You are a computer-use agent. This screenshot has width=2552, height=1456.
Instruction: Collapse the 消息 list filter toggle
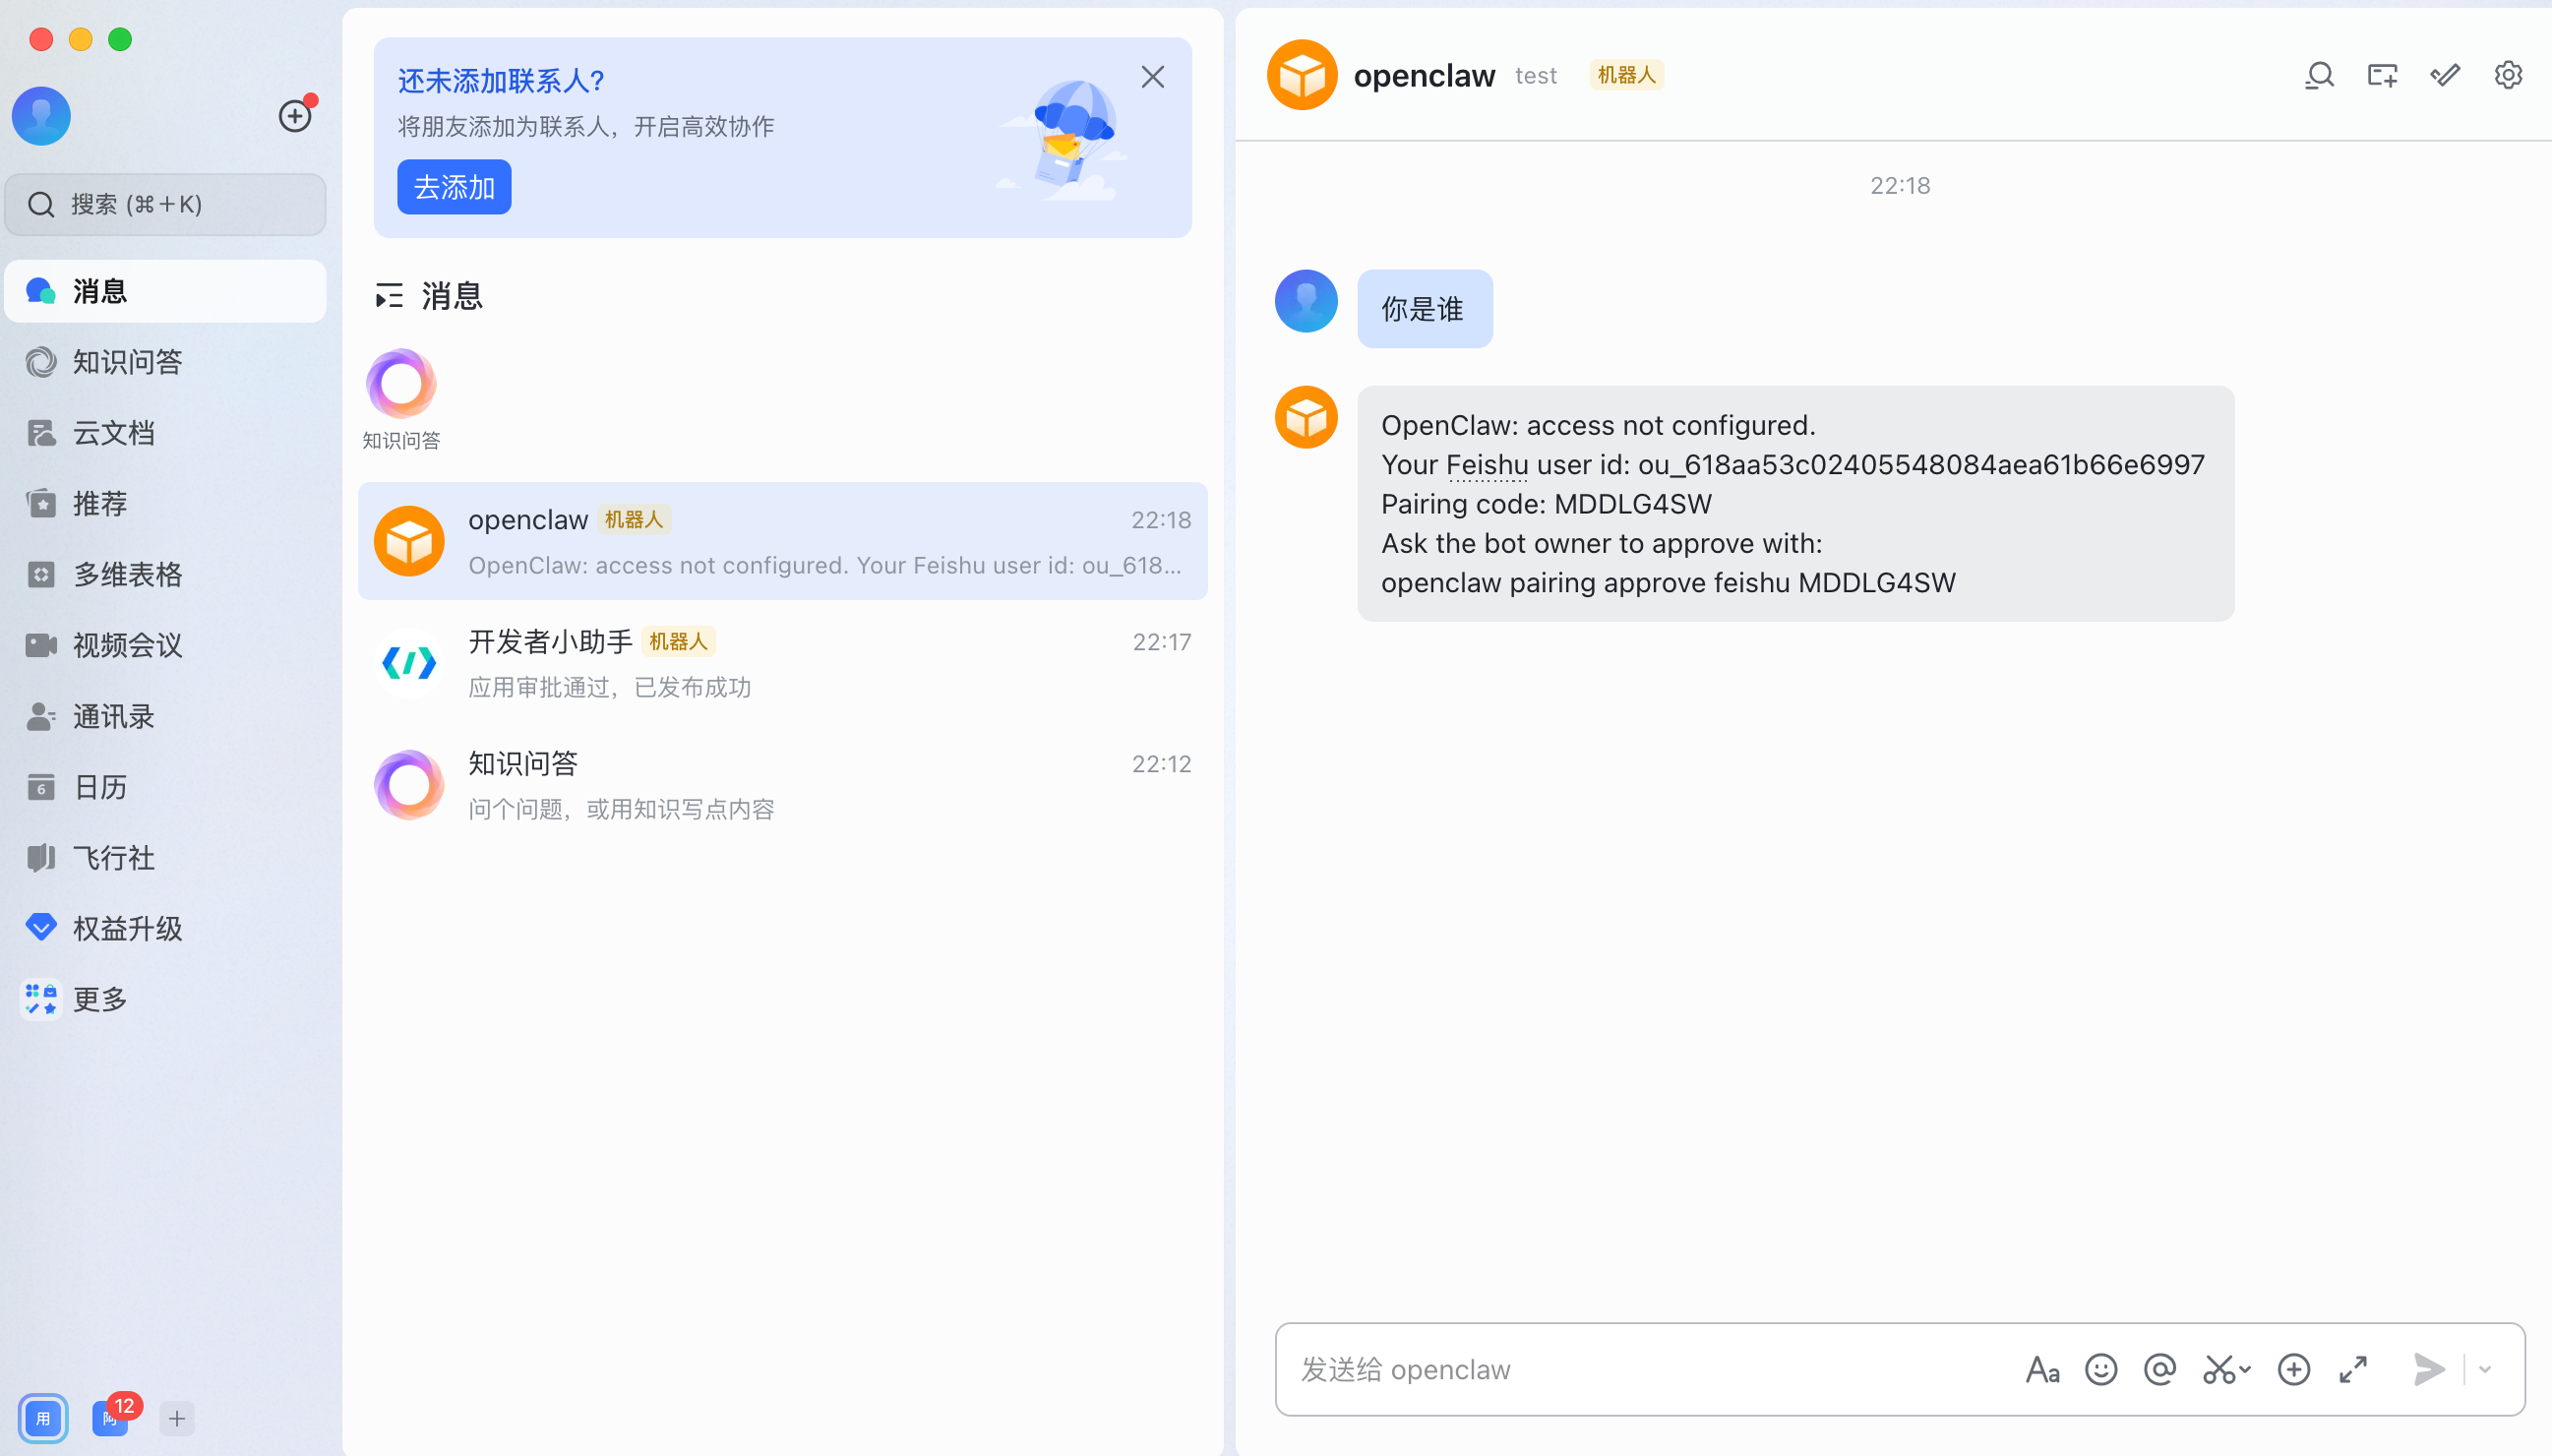pyautogui.click(x=389, y=296)
